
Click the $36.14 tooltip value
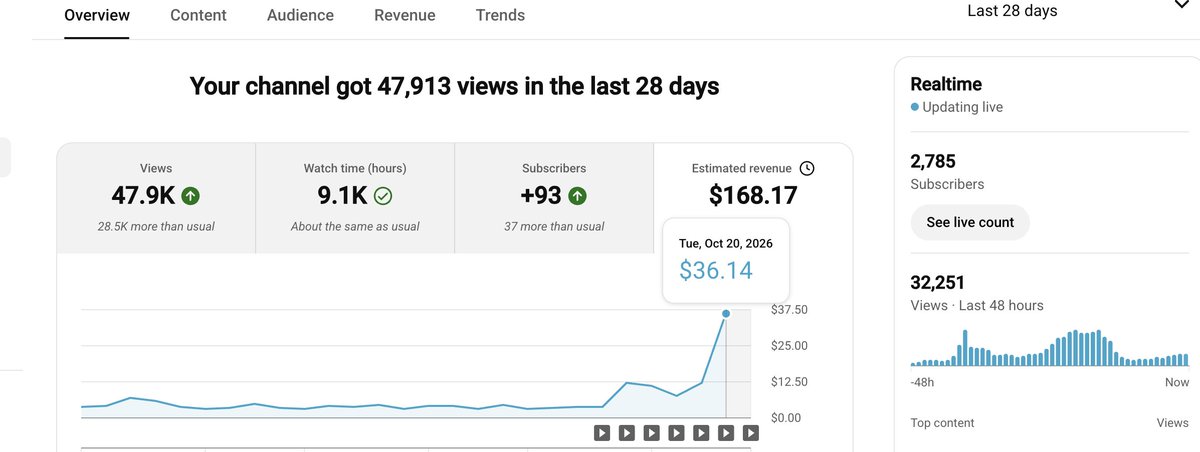(x=716, y=270)
